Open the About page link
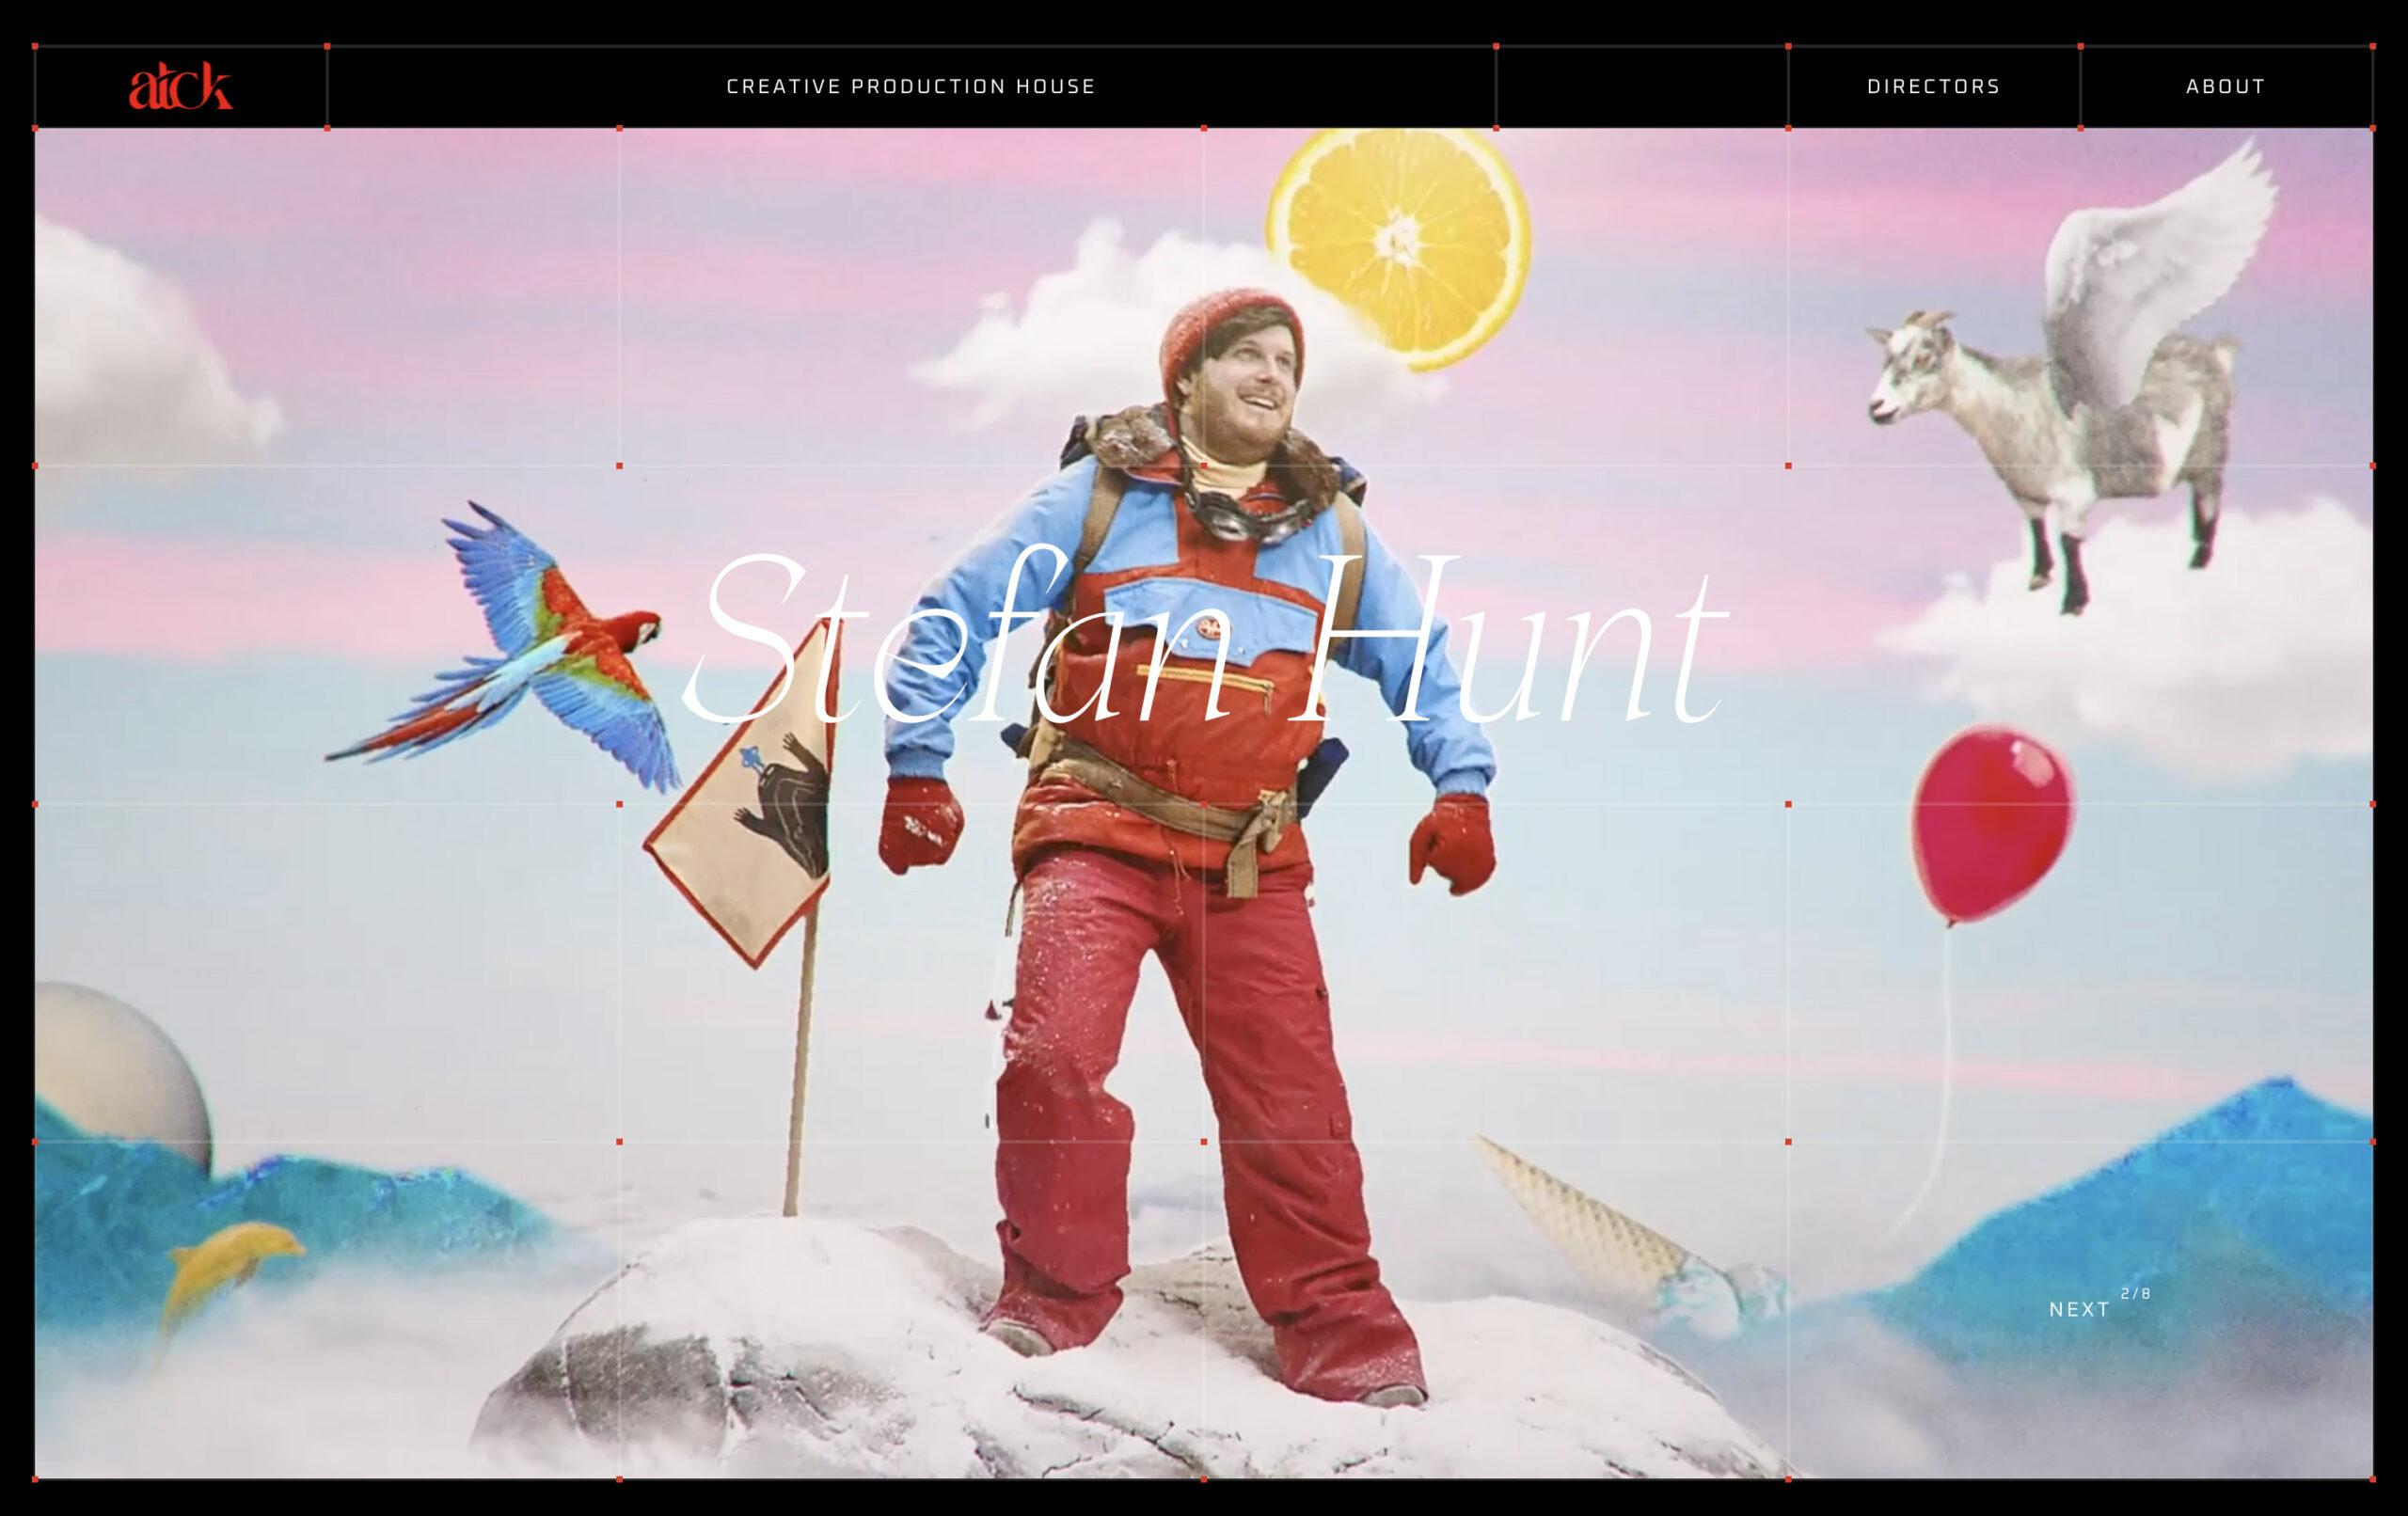This screenshot has height=1516, width=2408. 2226,87
